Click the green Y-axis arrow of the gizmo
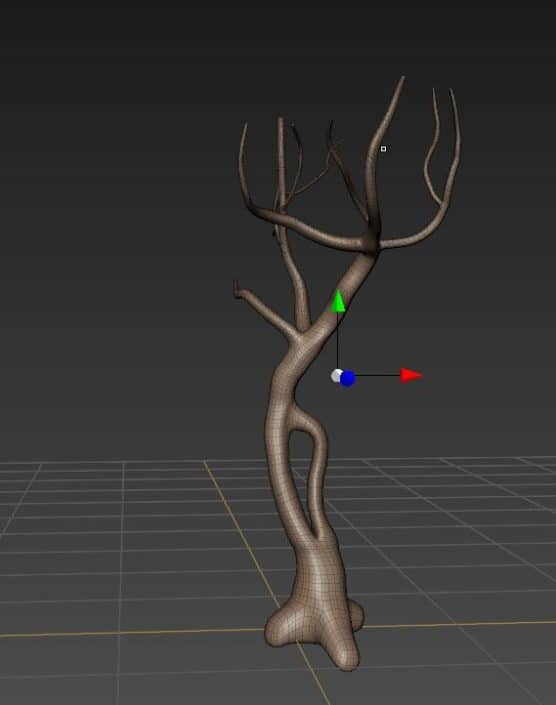The image size is (556, 705). [x=338, y=301]
